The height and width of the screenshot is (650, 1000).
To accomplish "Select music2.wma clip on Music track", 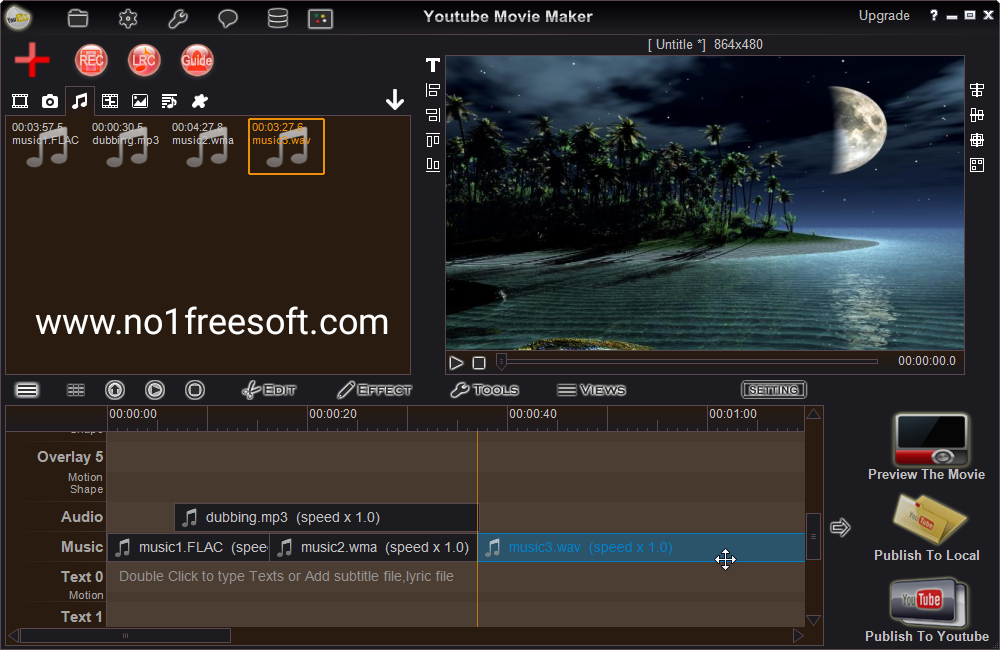I will coord(374,547).
